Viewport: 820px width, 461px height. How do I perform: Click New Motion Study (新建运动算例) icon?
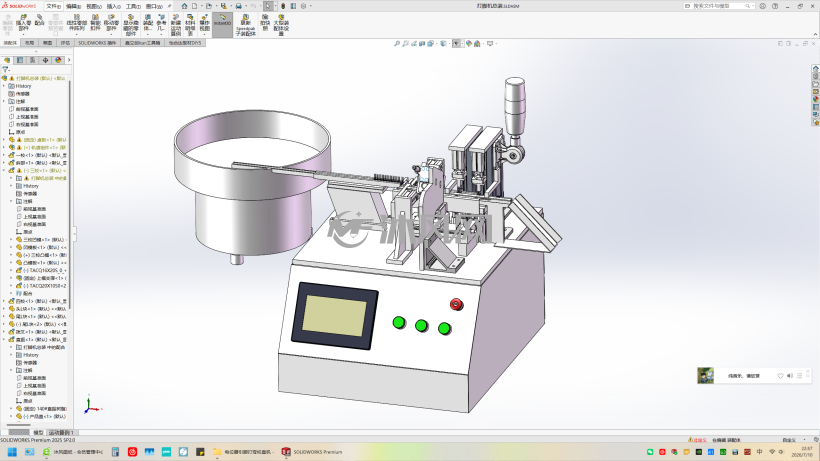[176, 24]
